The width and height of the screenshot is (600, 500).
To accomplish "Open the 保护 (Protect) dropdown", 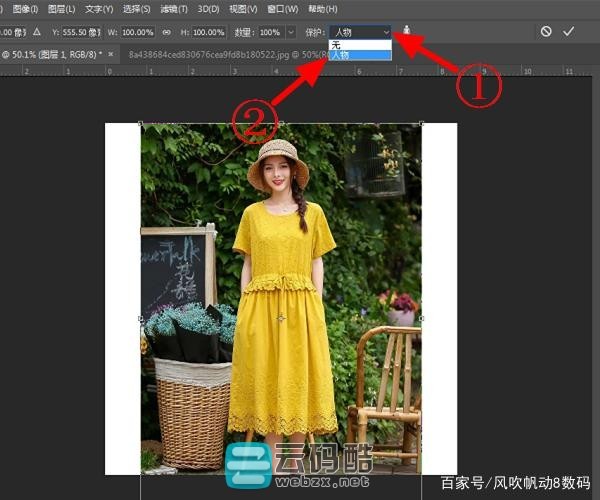I will click(x=362, y=32).
